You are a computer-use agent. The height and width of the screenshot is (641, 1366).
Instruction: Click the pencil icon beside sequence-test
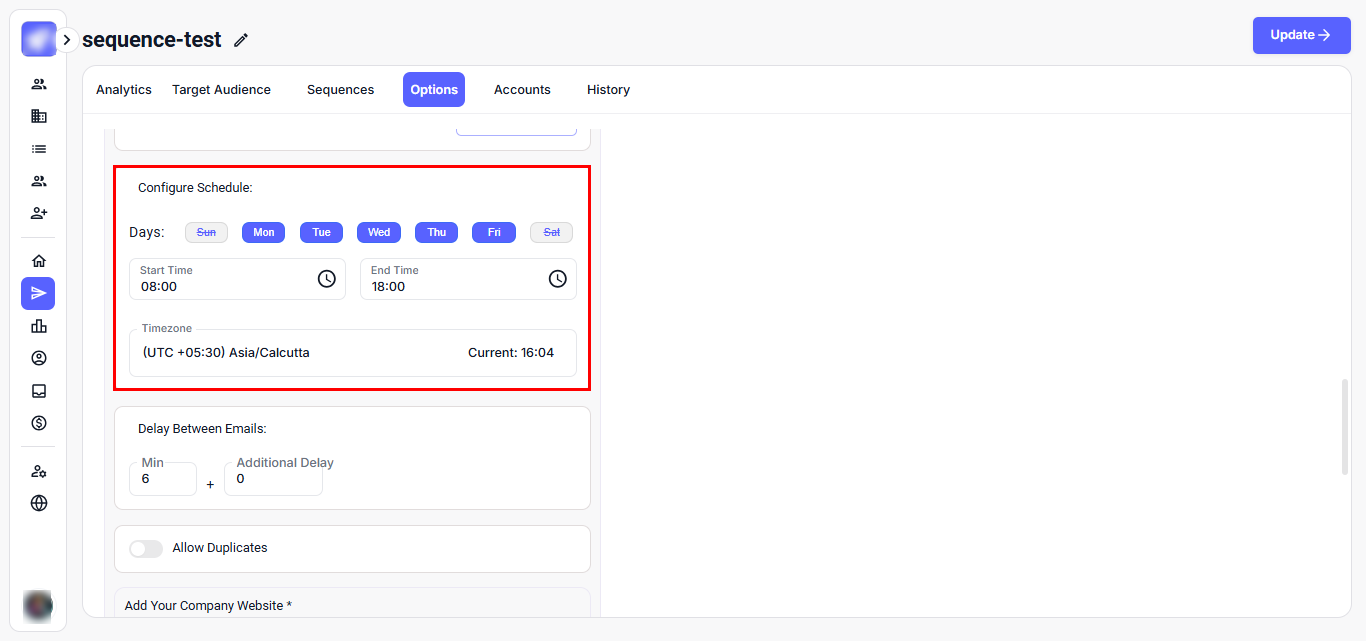[240, 40]
